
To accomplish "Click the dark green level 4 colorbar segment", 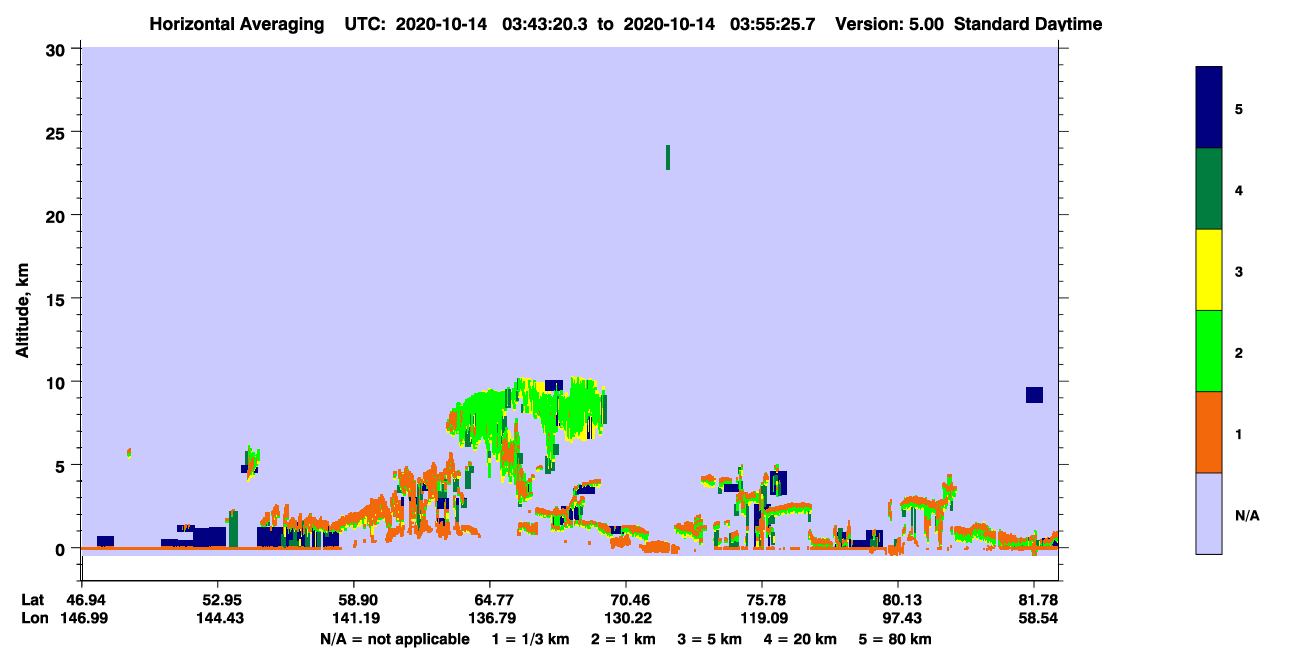I will pyautogui.click(x=1209, y=189).
